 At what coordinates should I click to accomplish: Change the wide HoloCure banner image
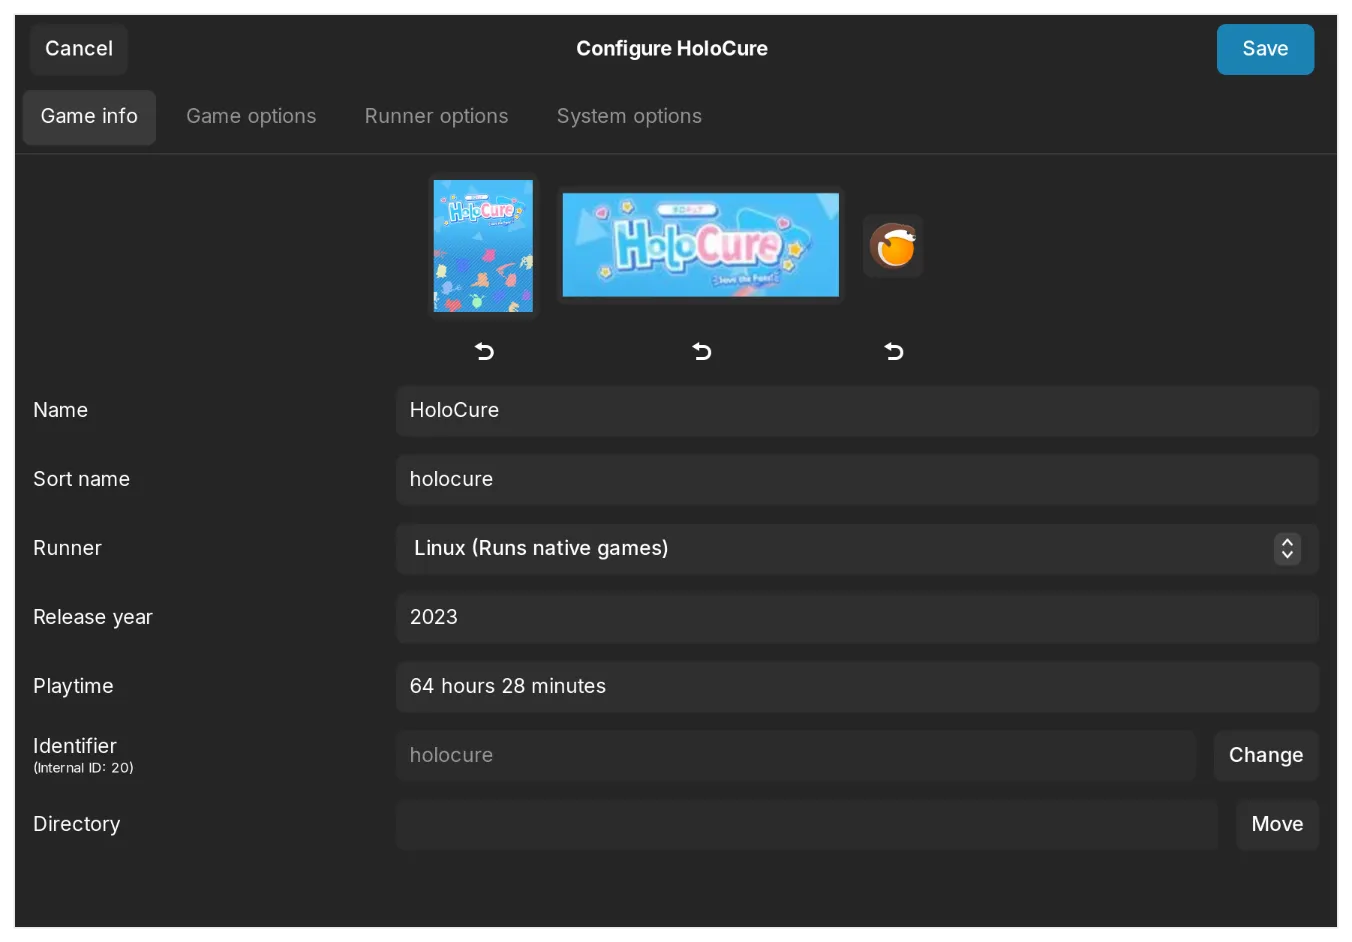tap(700, 245)
